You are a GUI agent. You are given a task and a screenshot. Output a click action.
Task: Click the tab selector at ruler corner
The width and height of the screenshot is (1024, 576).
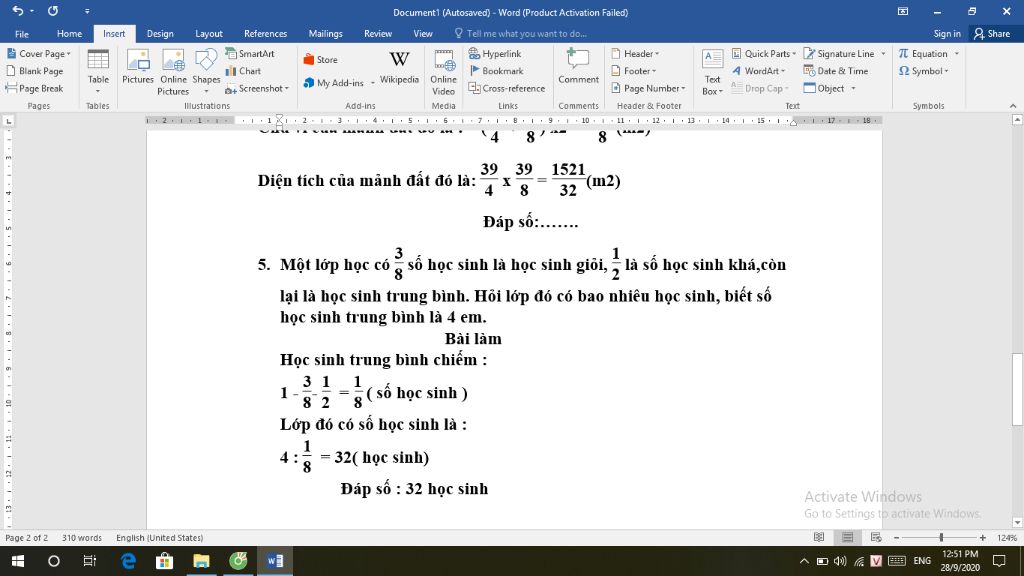point(8,121)
